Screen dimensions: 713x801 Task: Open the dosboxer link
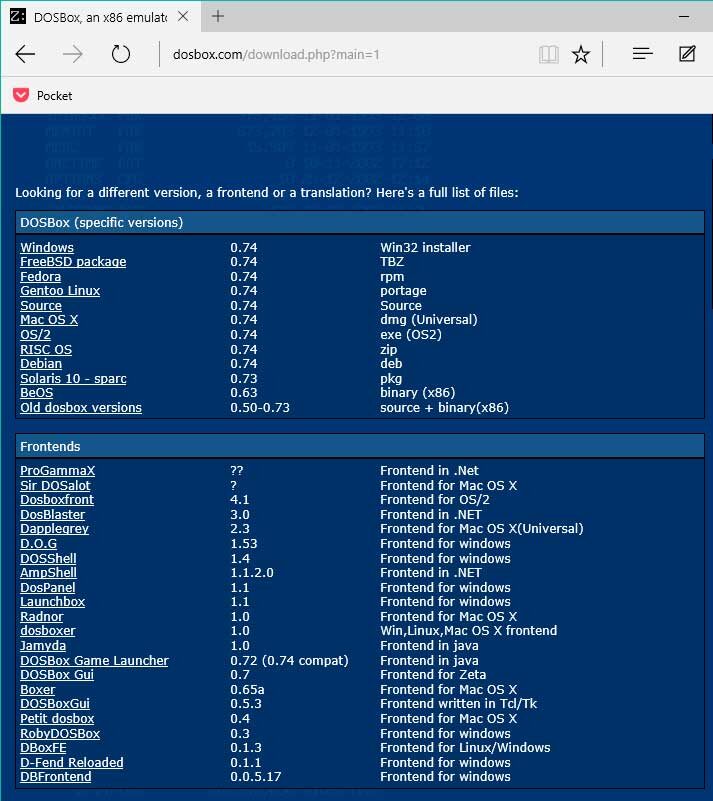pos(47,631)
